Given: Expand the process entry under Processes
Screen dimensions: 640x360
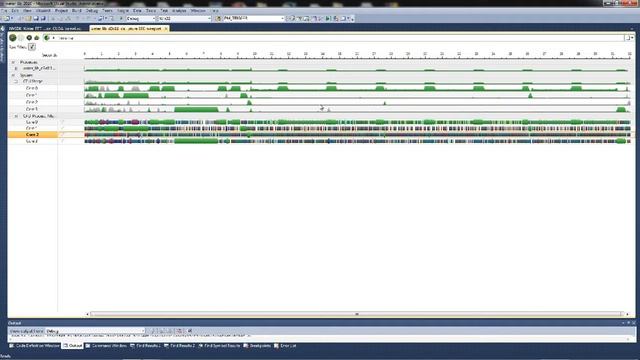Looking at the screenshot, I should point(16,69).
